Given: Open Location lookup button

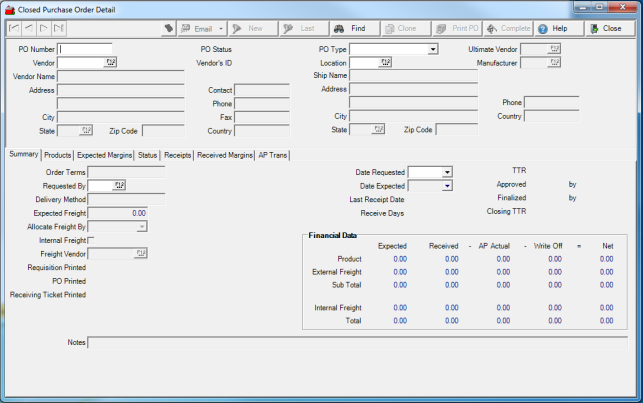Looking at the screenshot, I should click(x=384, y=63).
